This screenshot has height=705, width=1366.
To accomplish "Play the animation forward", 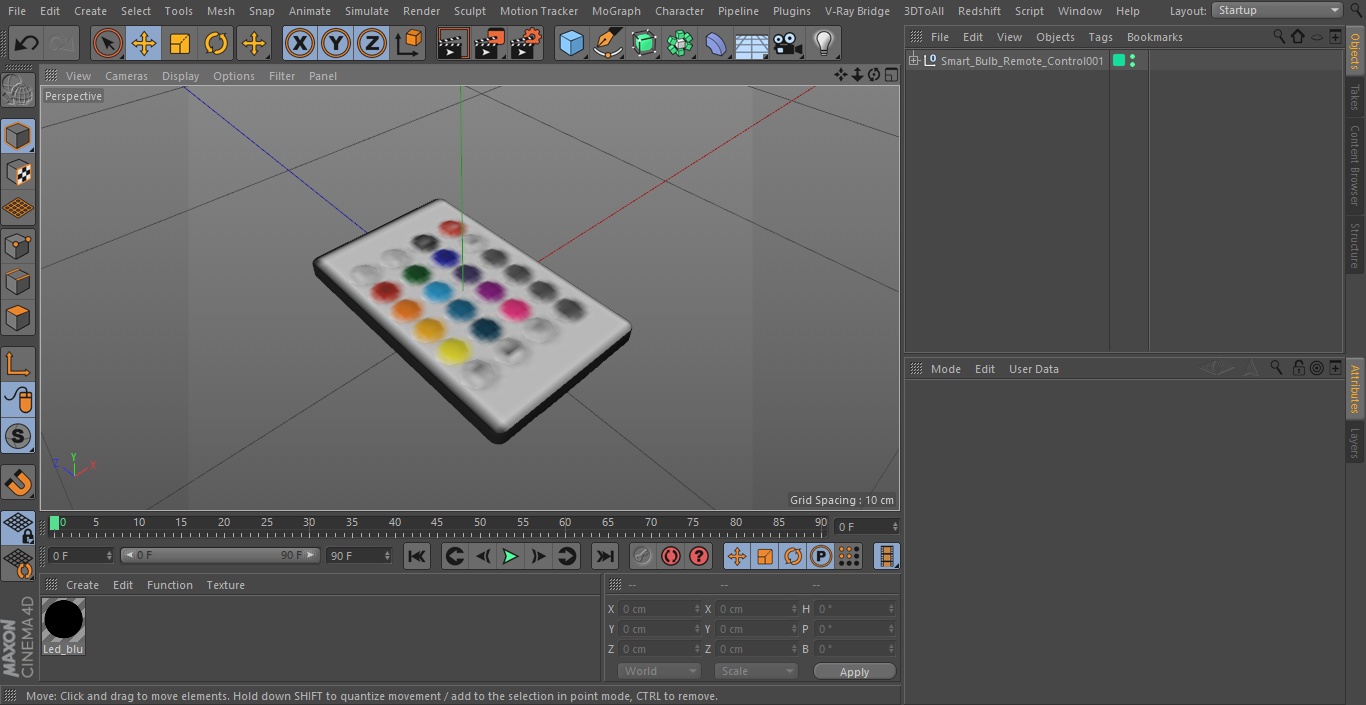I will click(510, 556).
